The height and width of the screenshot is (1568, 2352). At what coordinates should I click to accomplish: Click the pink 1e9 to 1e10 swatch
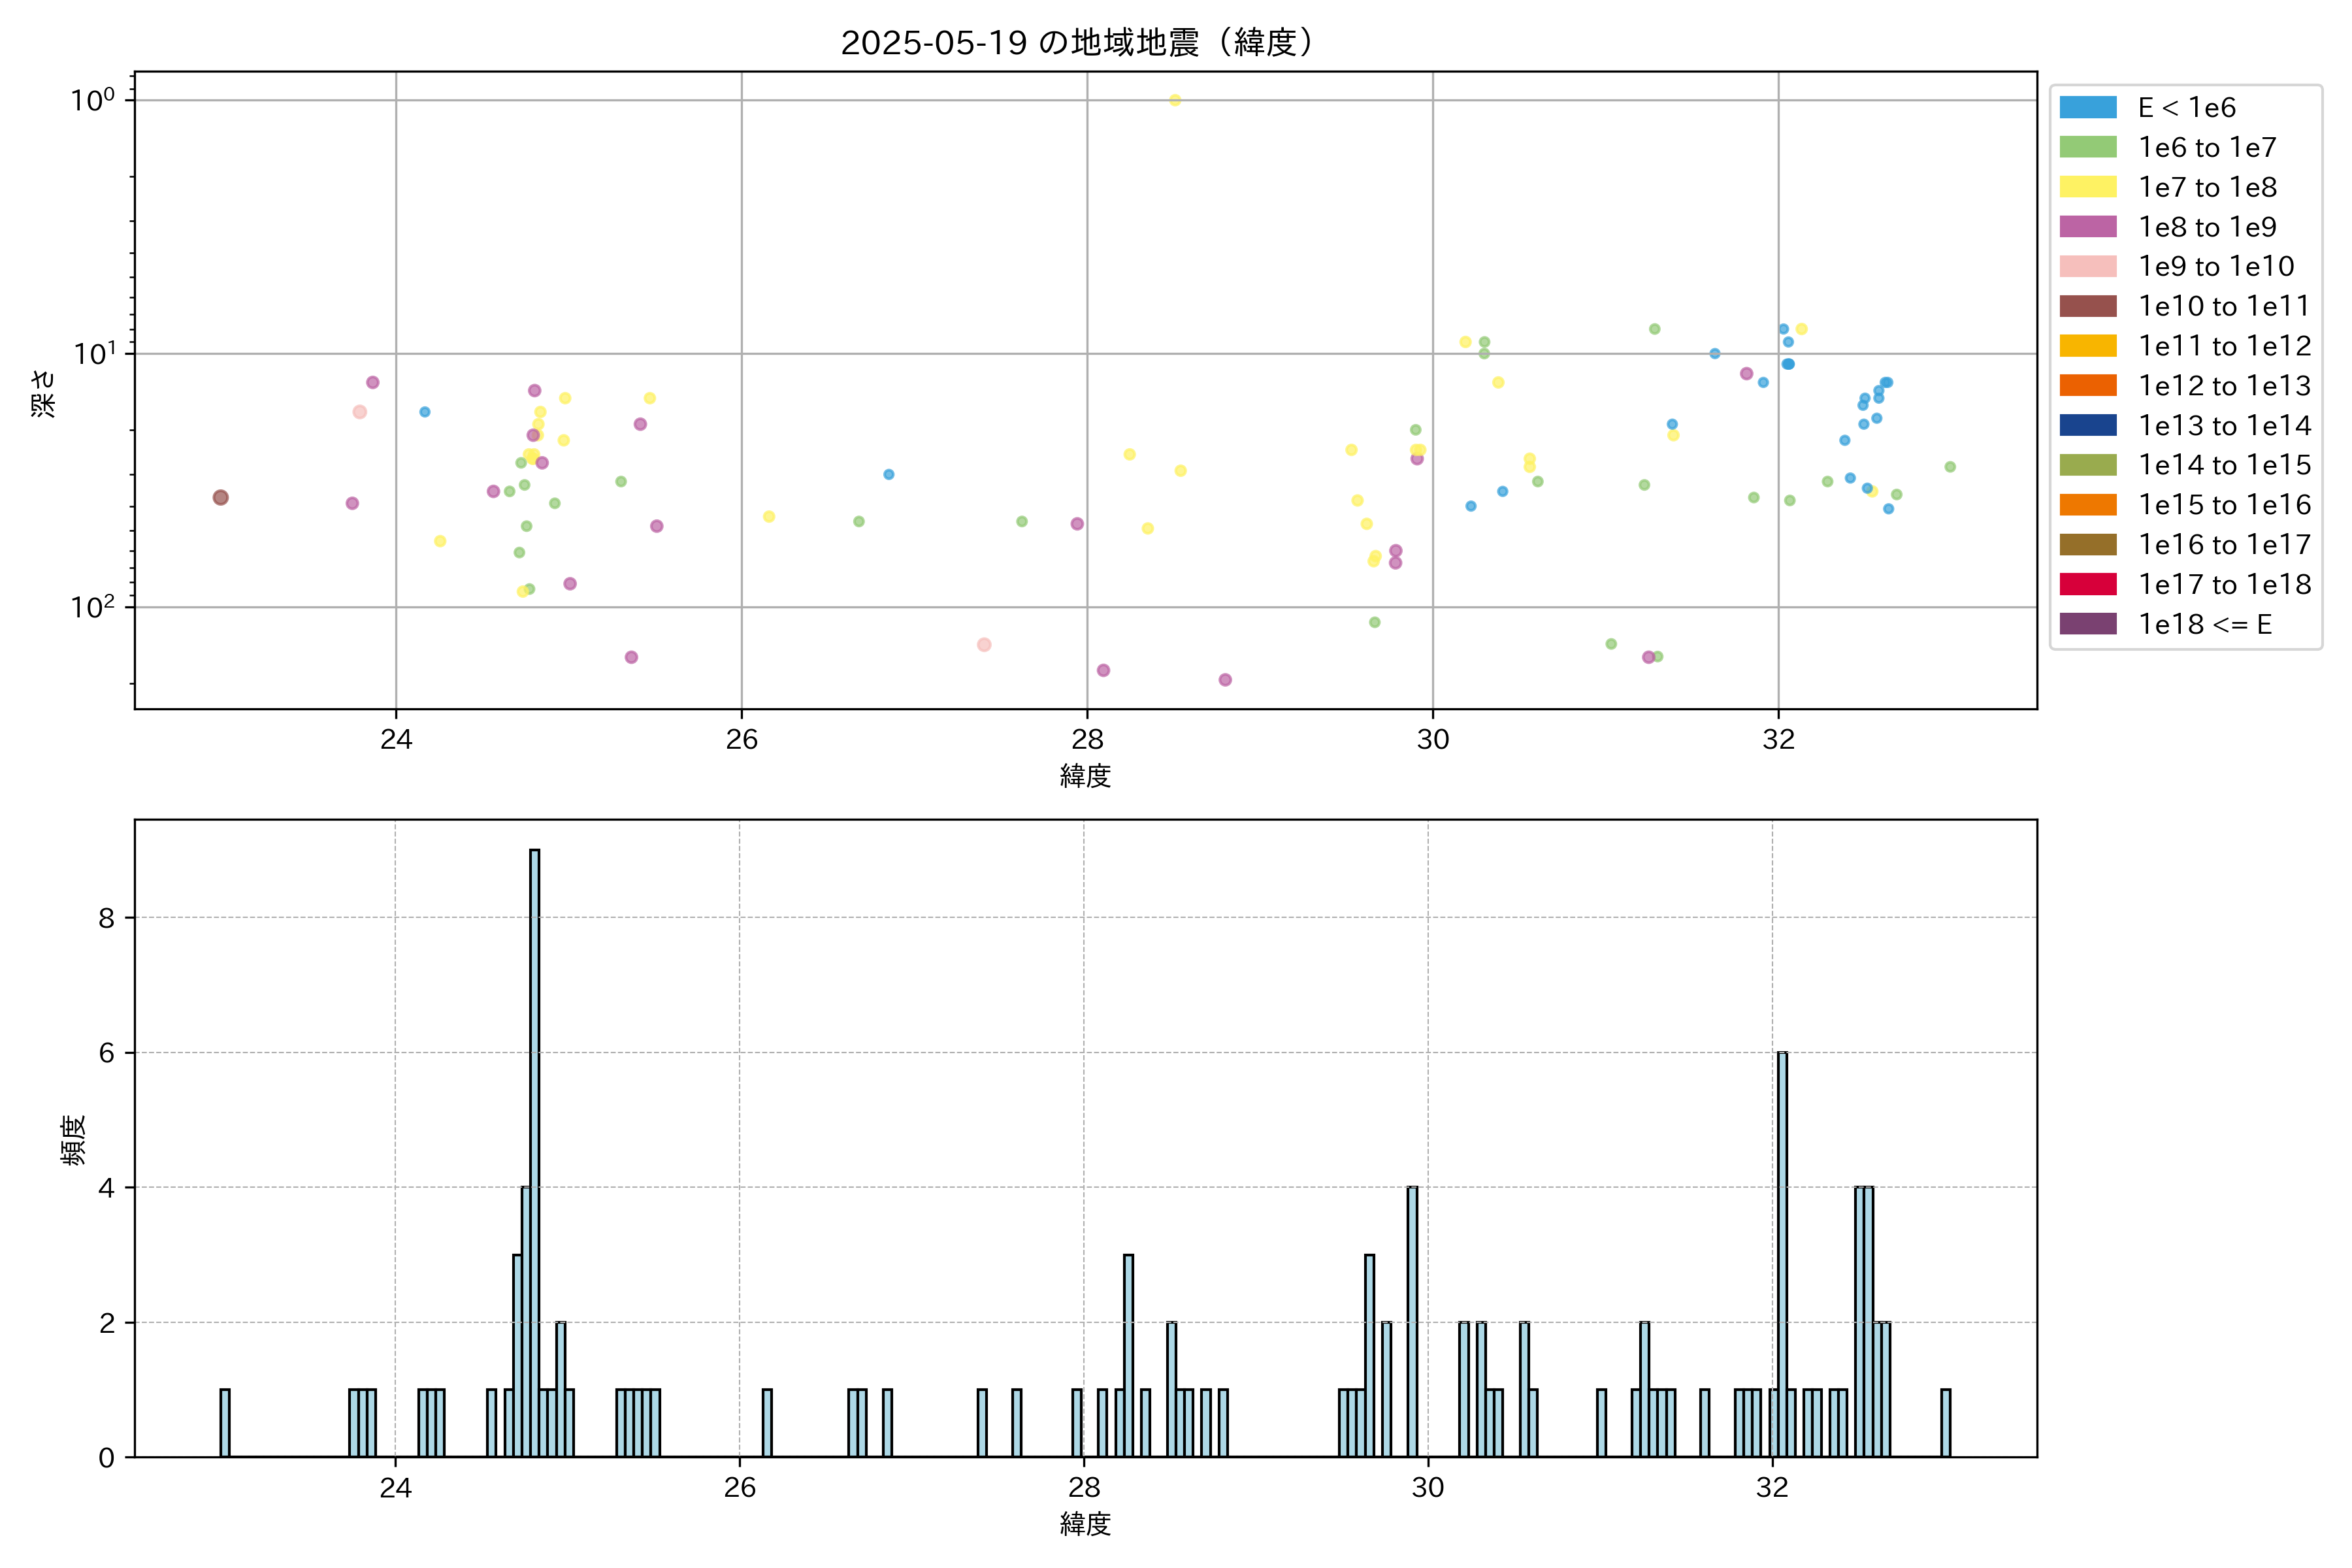(x=2088, y=266)
